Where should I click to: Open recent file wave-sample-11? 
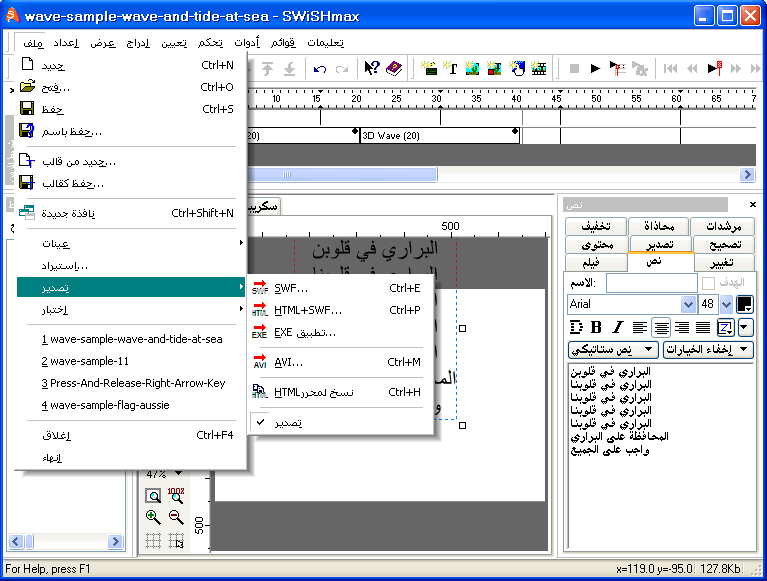point(131,361)
